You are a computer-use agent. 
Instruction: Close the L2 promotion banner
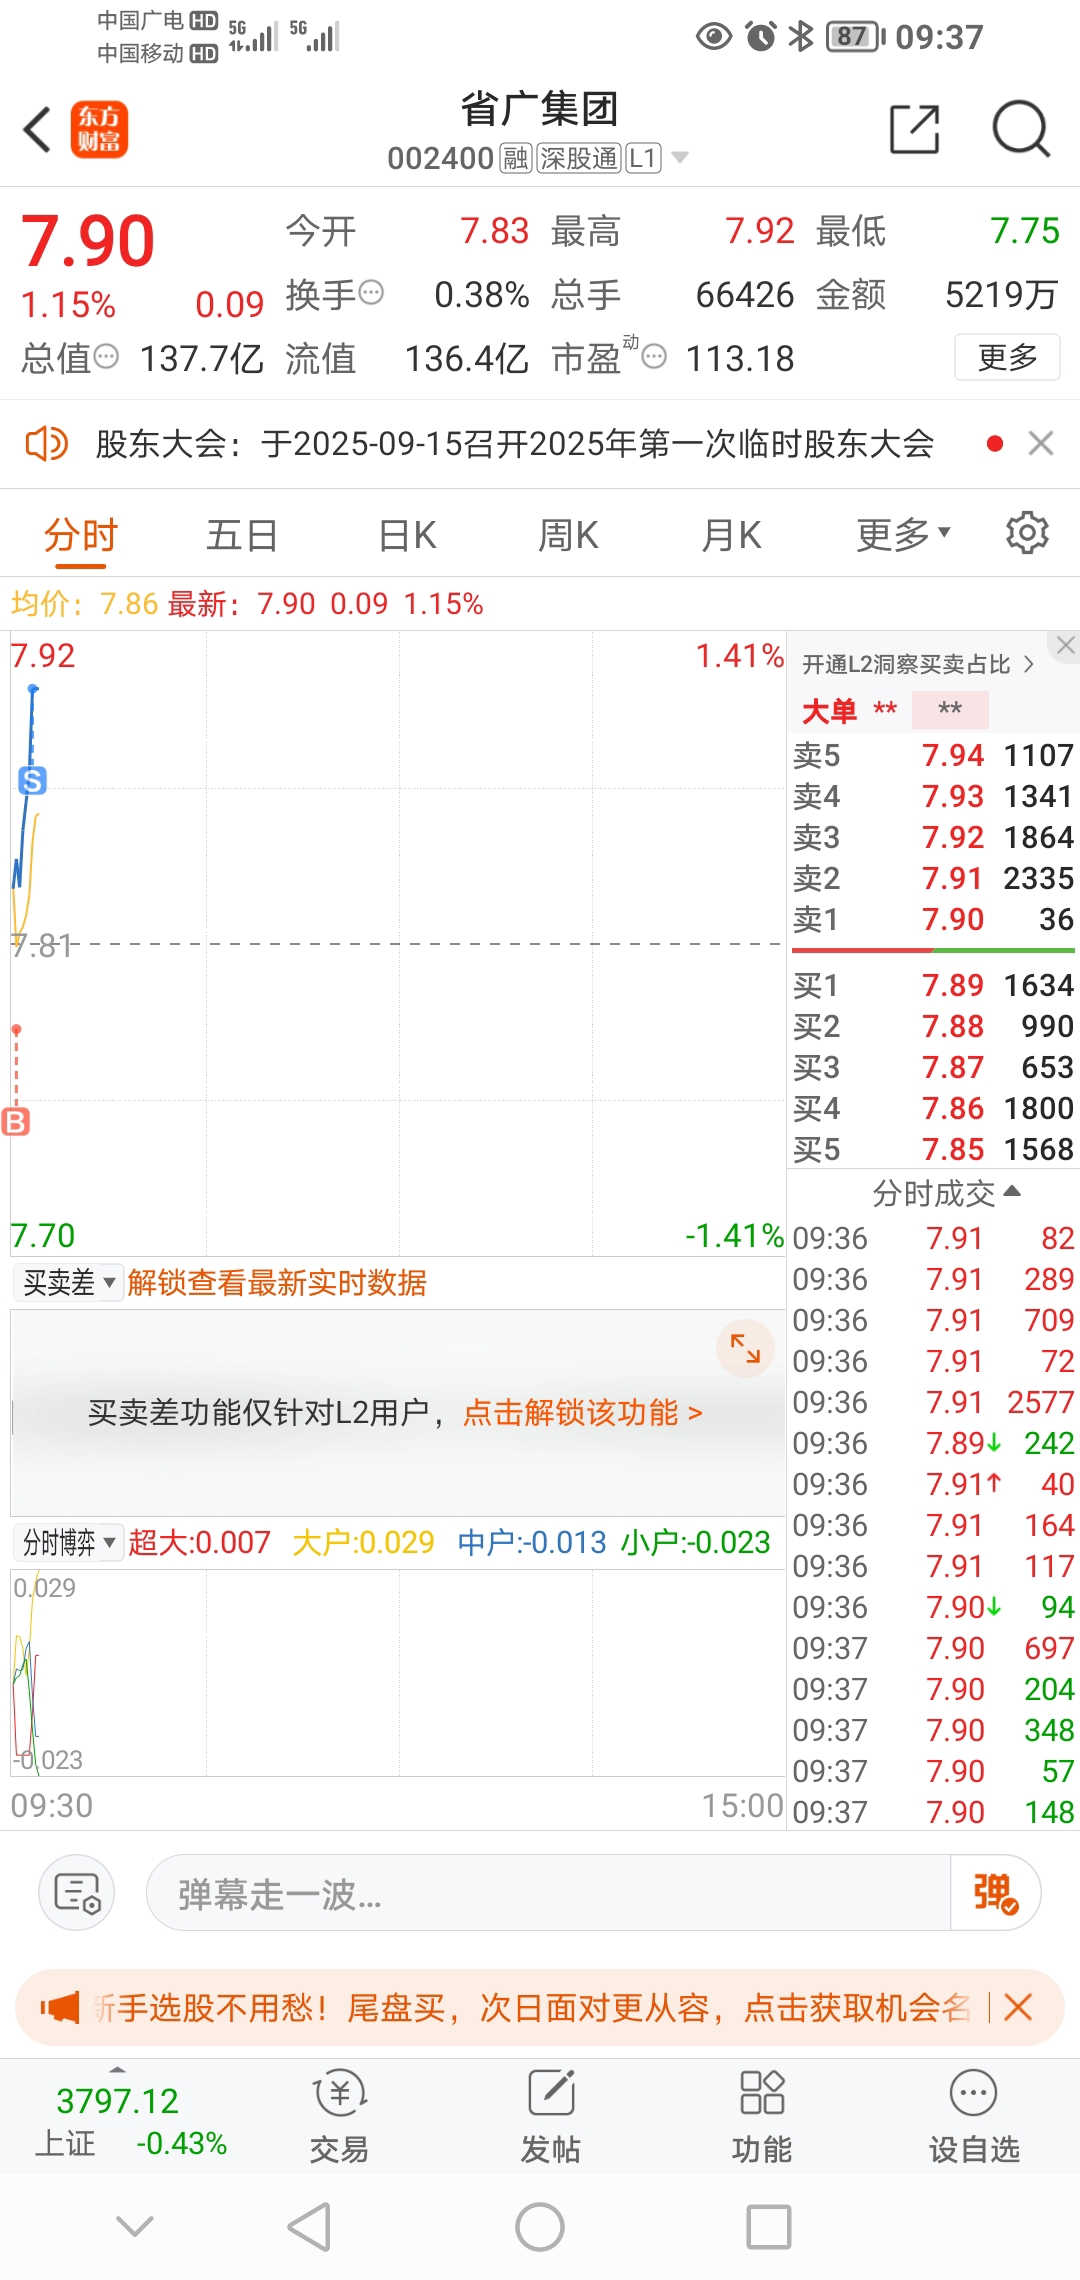[x=1066, y=645]
